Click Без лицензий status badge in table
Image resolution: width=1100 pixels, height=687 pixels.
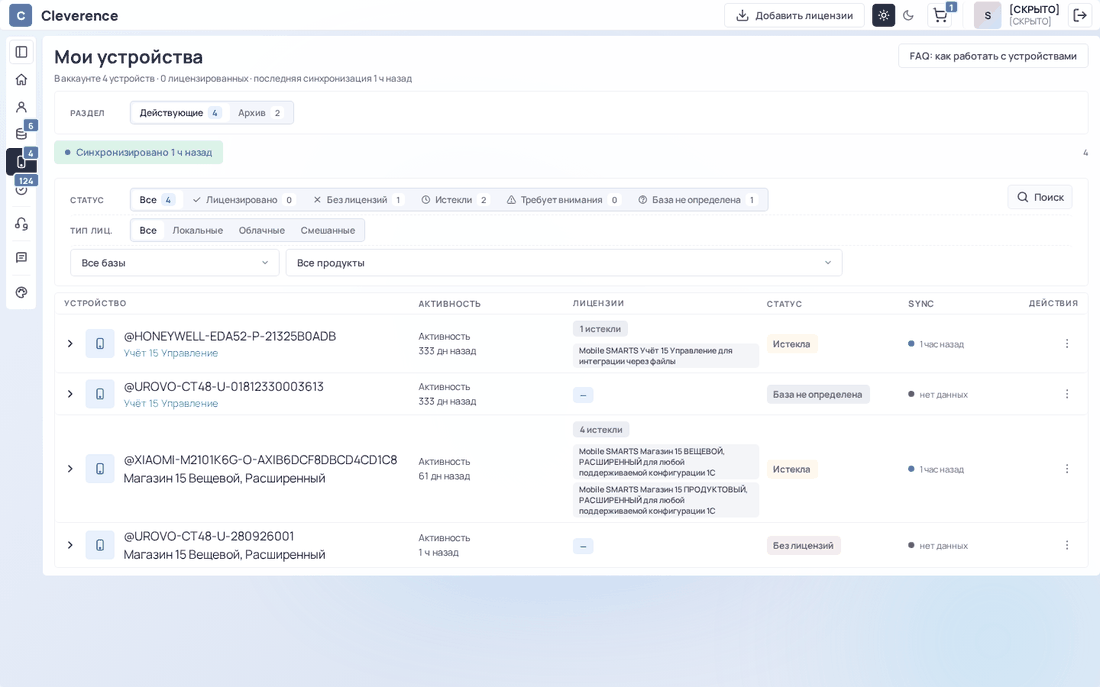803,545
